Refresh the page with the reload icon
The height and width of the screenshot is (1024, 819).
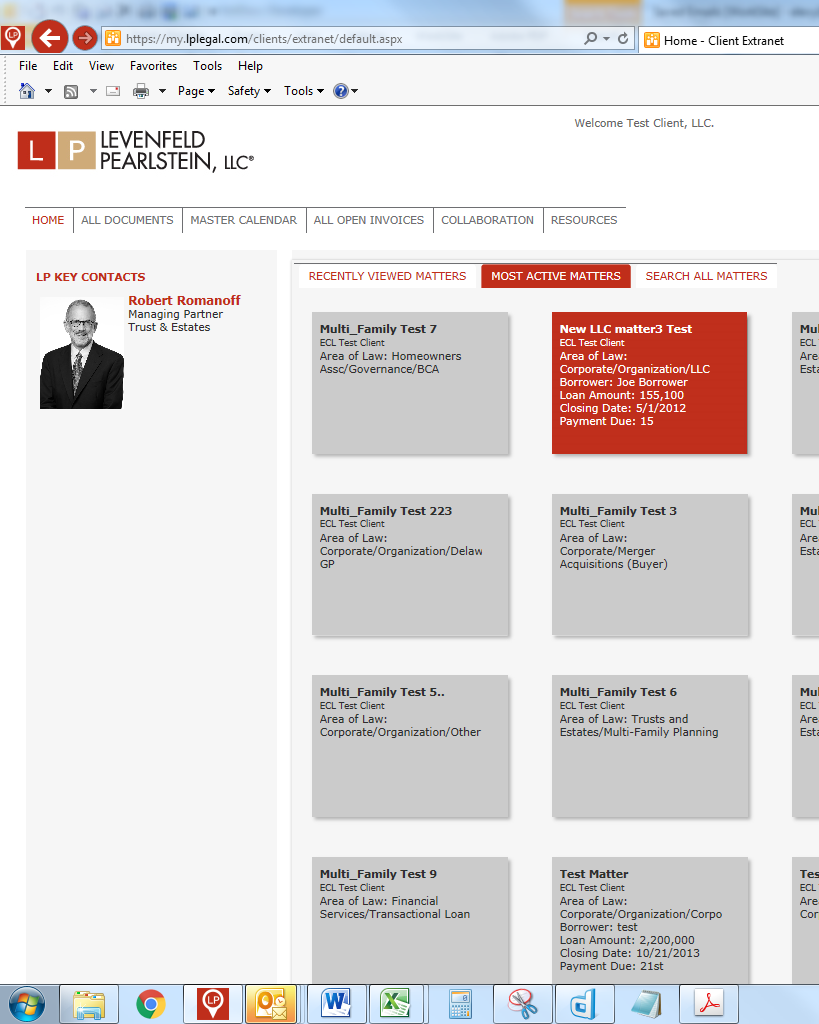click(623, 39)
